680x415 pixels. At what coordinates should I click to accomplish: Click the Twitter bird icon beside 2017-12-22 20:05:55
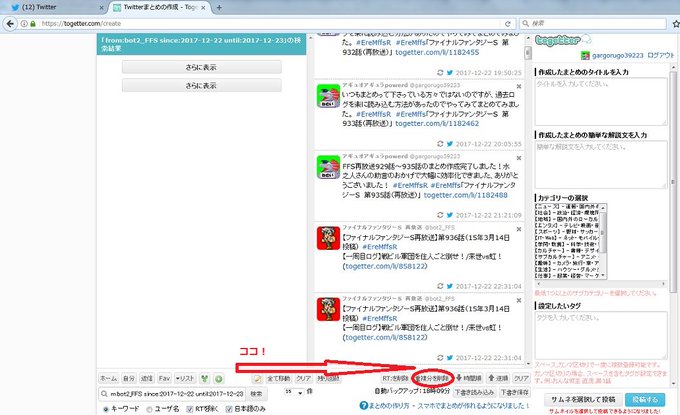(x=450, y=144)
